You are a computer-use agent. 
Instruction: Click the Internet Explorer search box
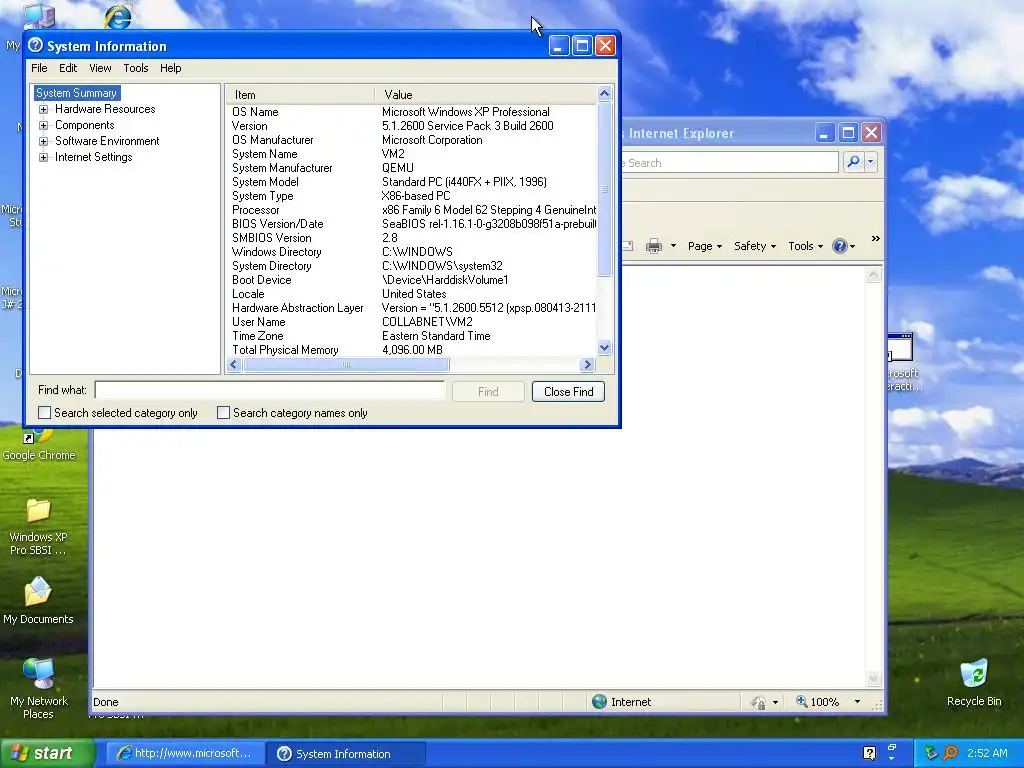click(729, 163)
